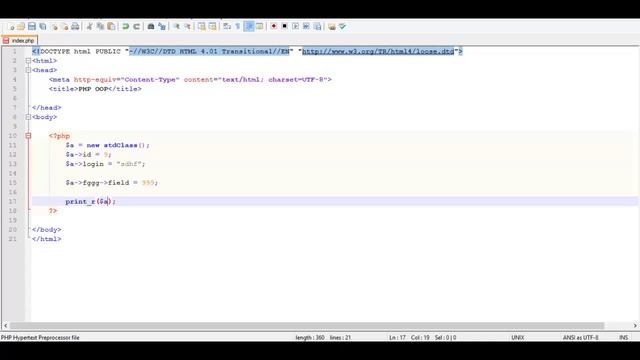The width and height of the screenshot is (640, 360).
Task: Click the $a->login assignment line
Action: click(x=105, y=164)
